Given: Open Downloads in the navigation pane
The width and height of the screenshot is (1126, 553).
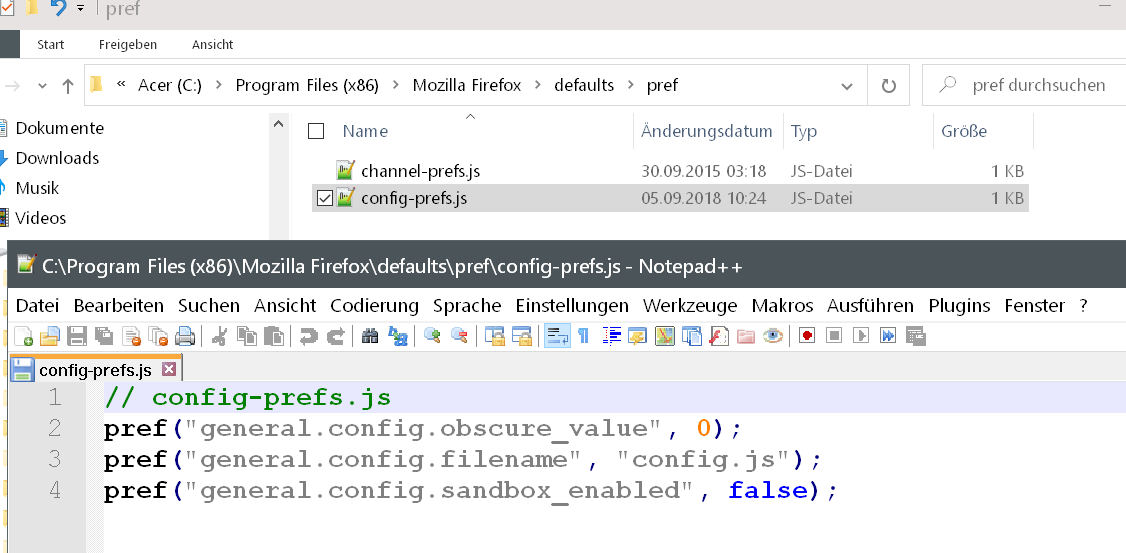Looking at the screenshot, I should coord(57,158).
